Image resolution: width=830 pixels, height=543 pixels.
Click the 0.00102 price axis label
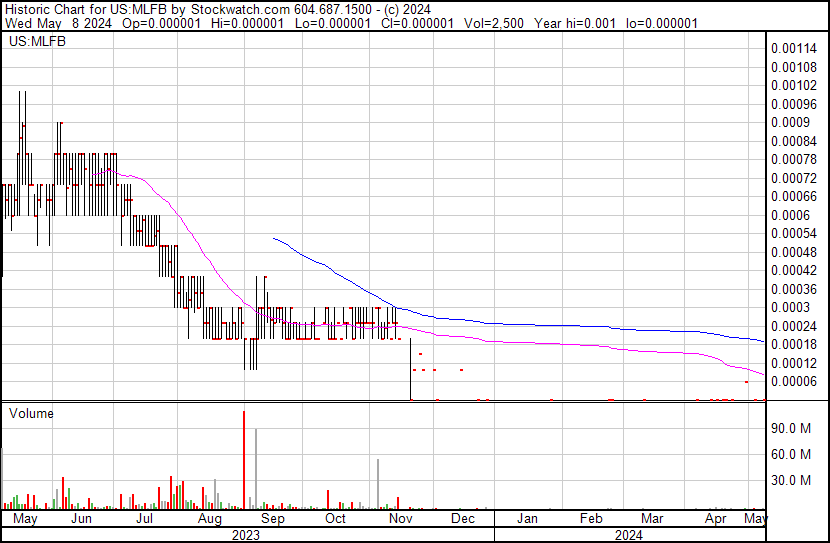pos(793,85)
